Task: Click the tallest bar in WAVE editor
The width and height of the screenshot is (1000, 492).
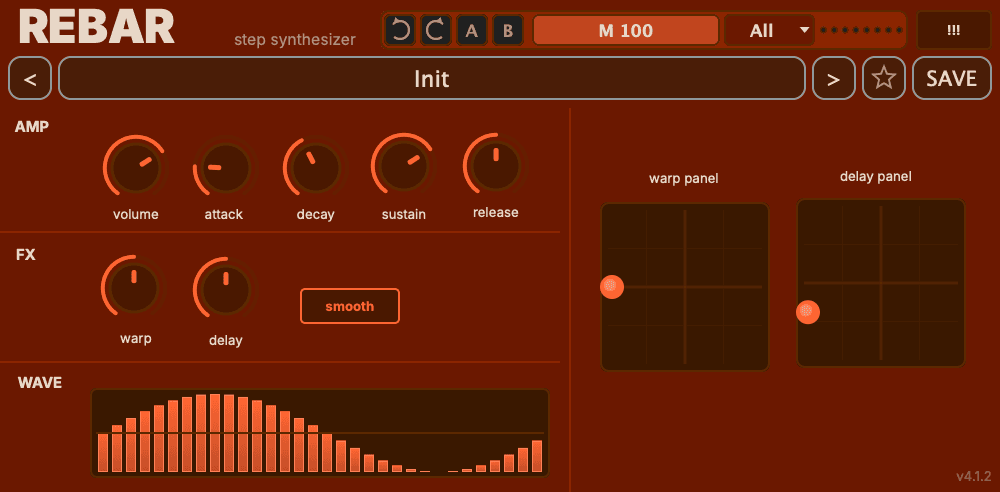Action: pos(216,433)
